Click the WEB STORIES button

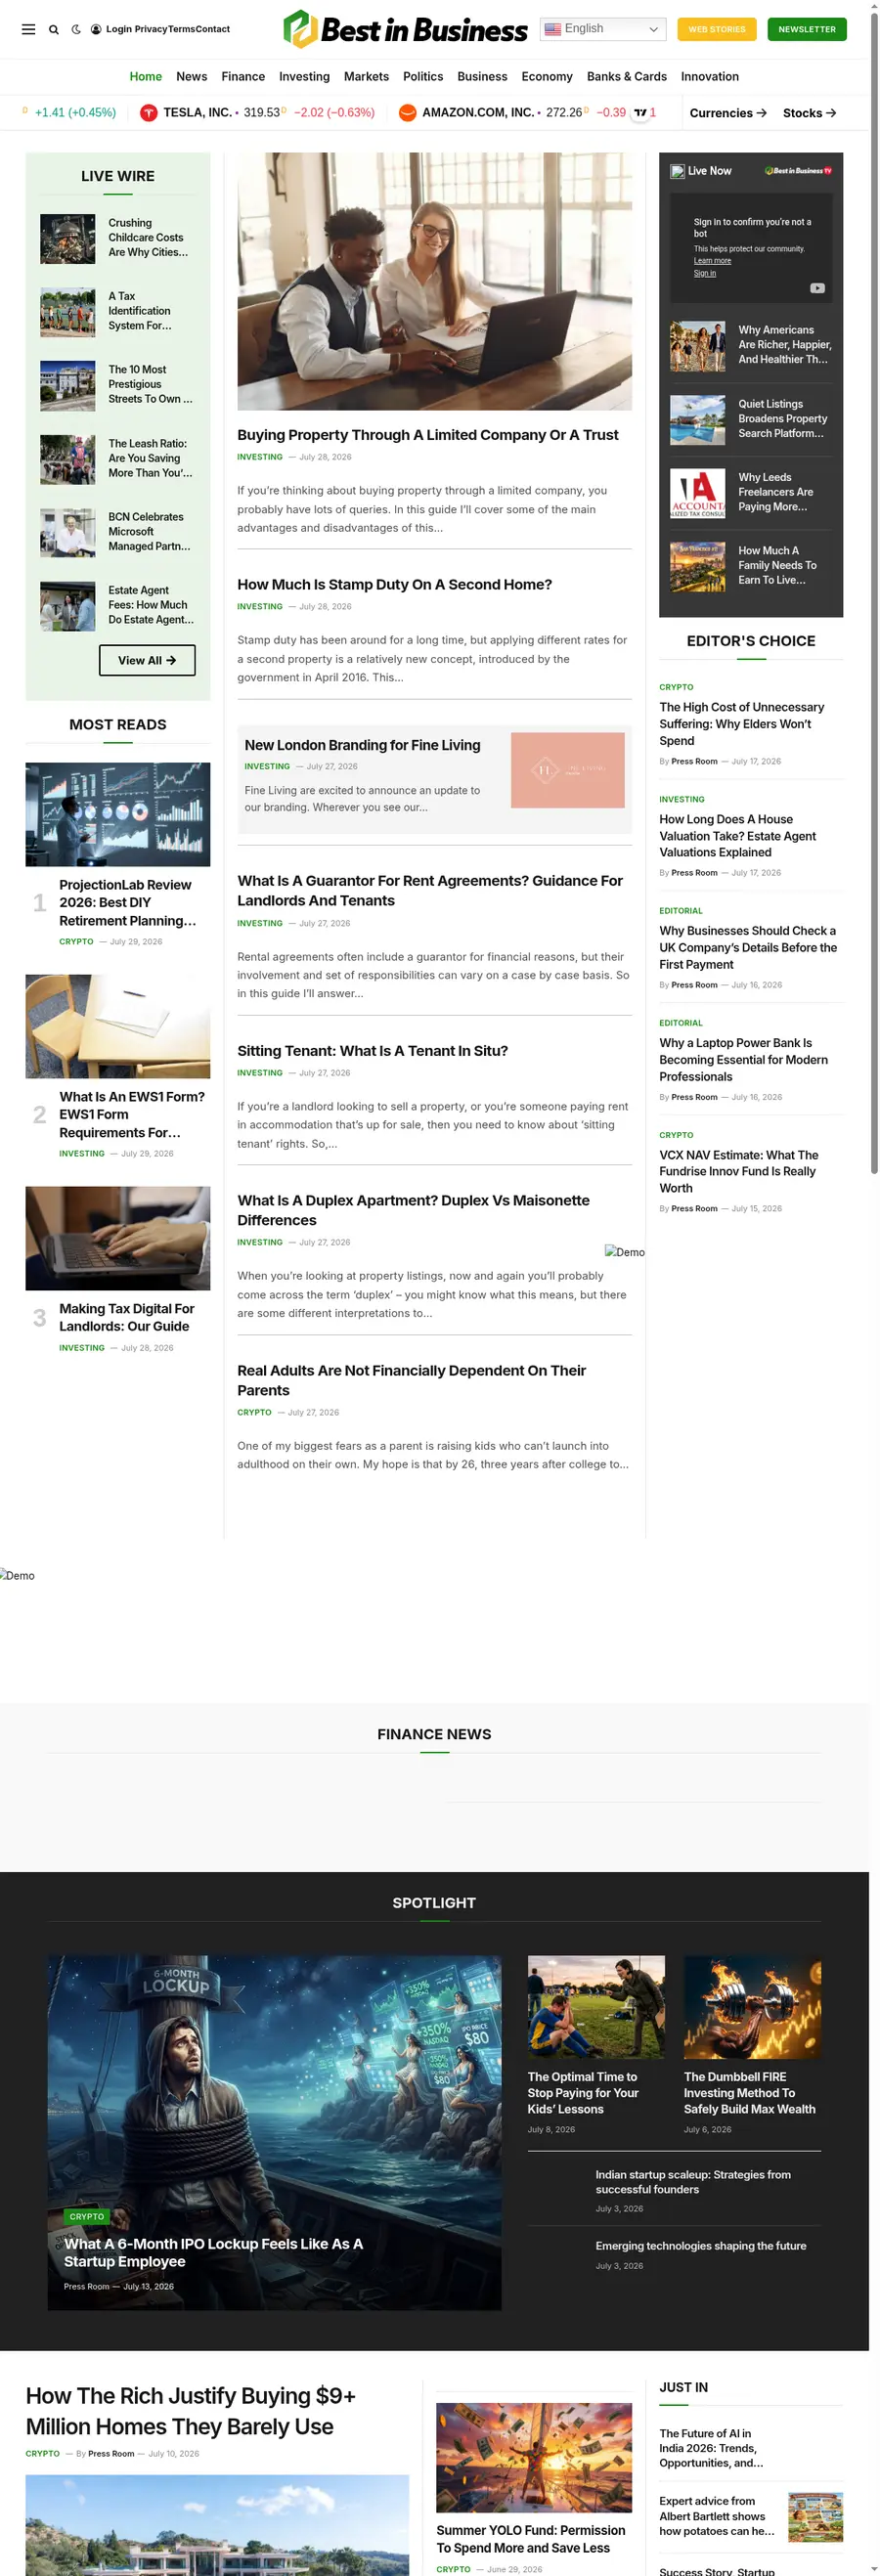pyautogui.click(x=717, y=29)
